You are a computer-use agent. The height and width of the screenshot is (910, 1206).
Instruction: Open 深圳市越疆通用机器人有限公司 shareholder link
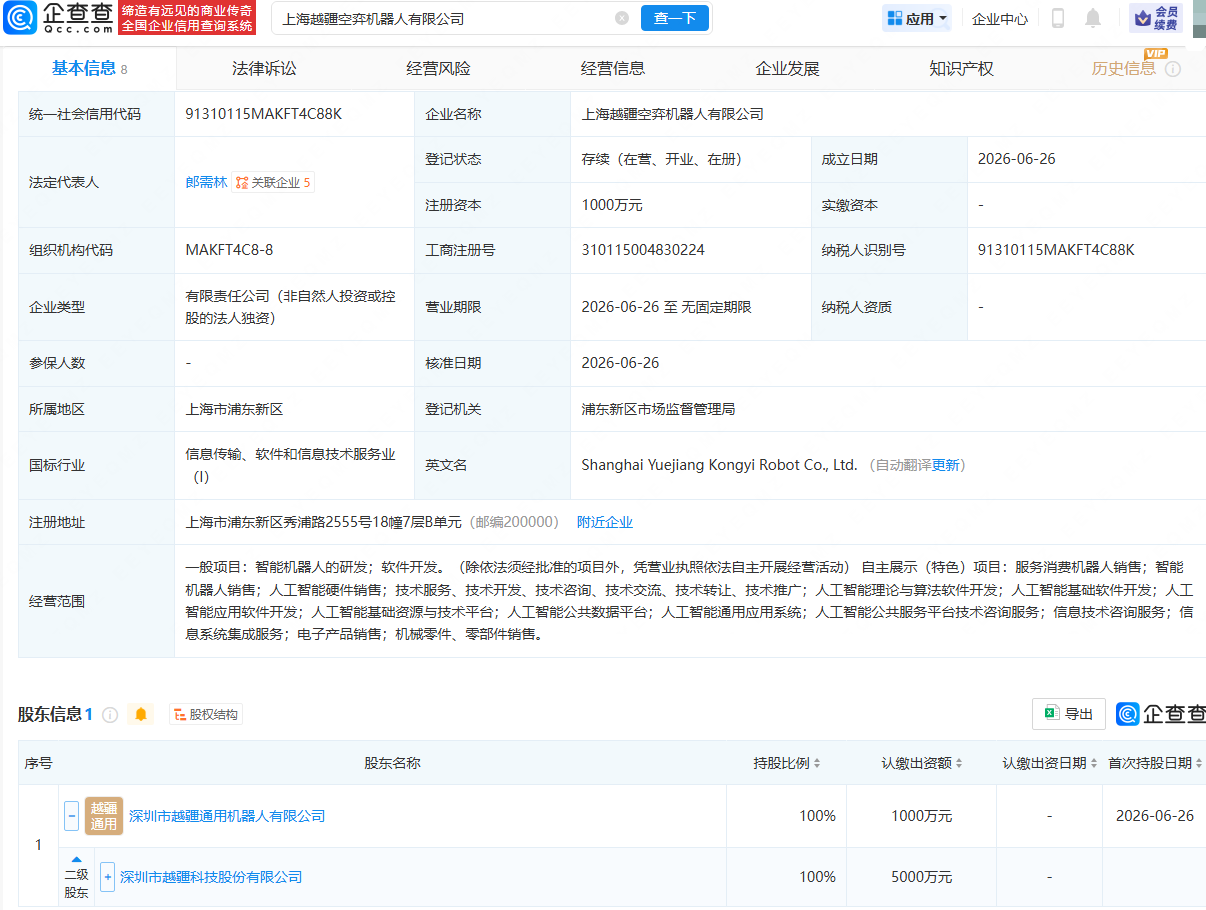click(227, 816)
